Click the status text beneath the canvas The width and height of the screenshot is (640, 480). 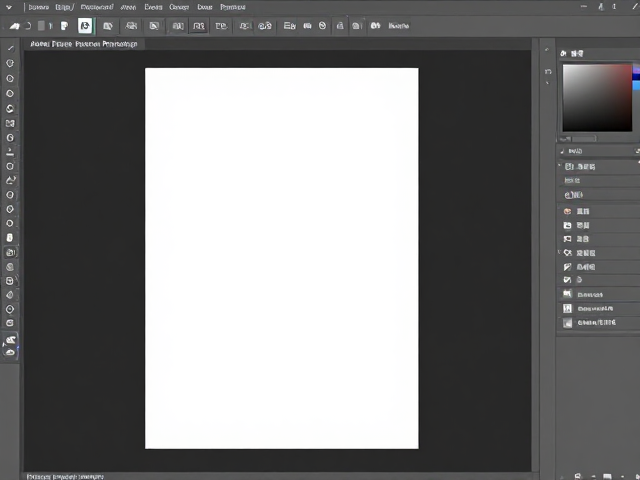tap(65, 476)
